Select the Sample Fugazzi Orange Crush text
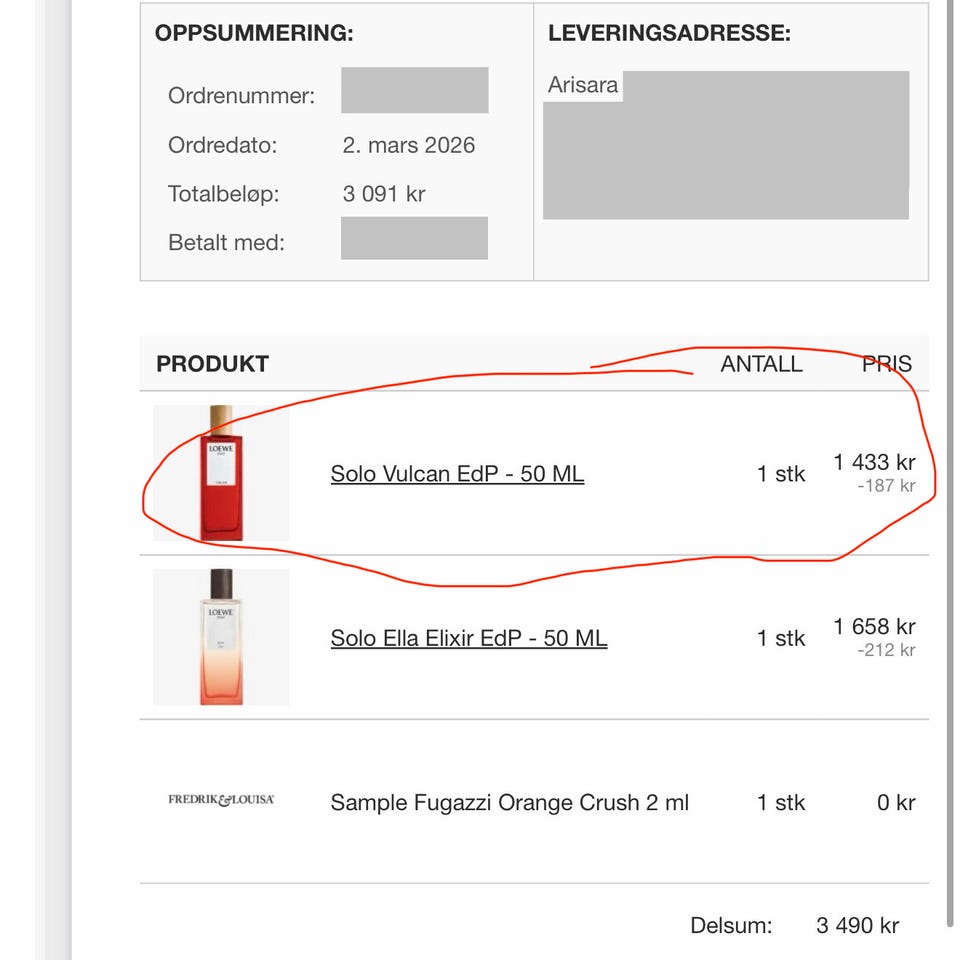This screenshot has width=960, height=960. (x=509, y=802)
